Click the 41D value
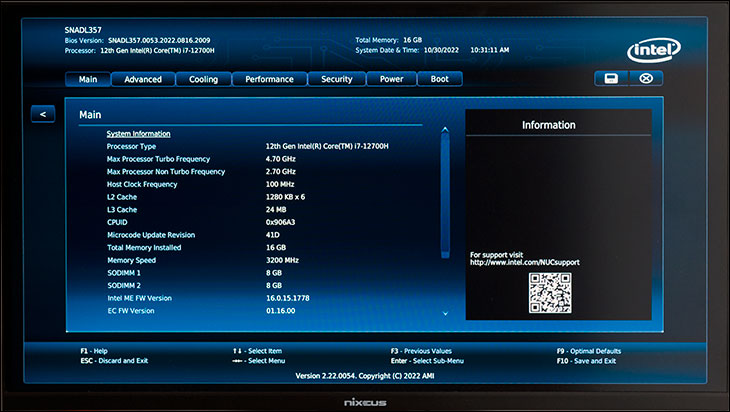Image resolution: width=730 pixels, height=412 pixels. [273, 235]
